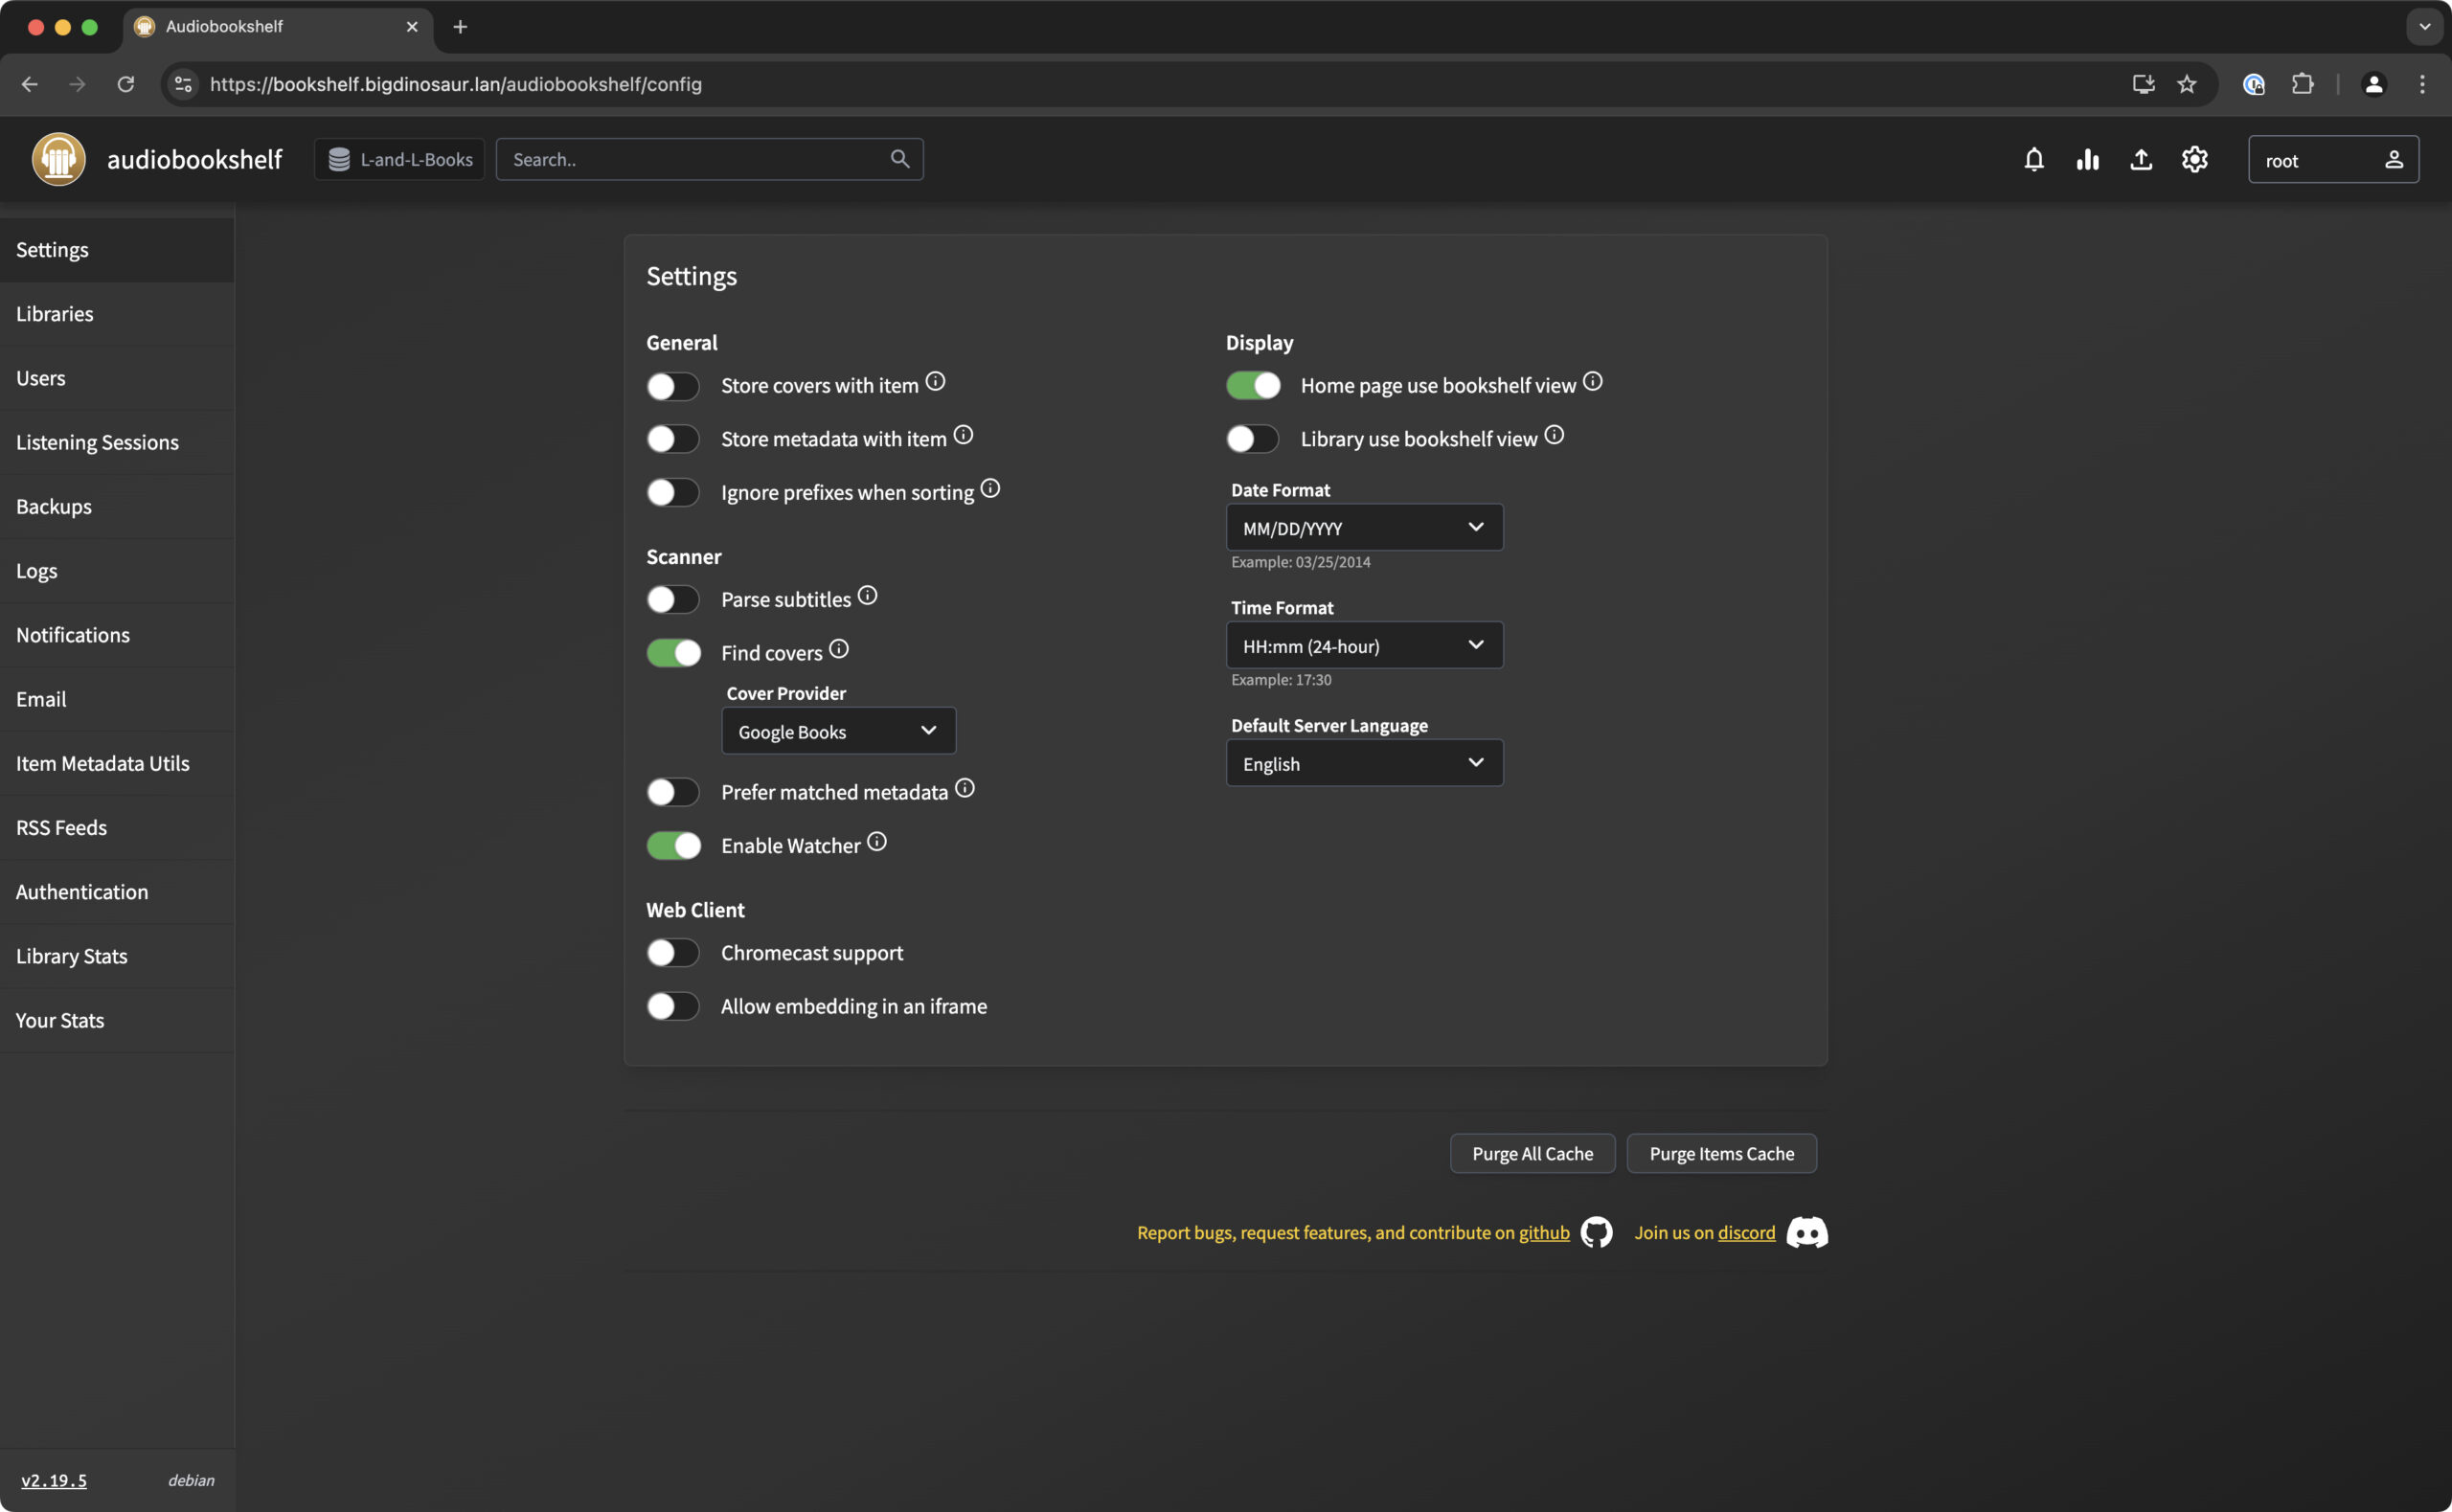Disable the Find covers toggle
This screenshot has width=2452, height=1512.
coord(672,653)
